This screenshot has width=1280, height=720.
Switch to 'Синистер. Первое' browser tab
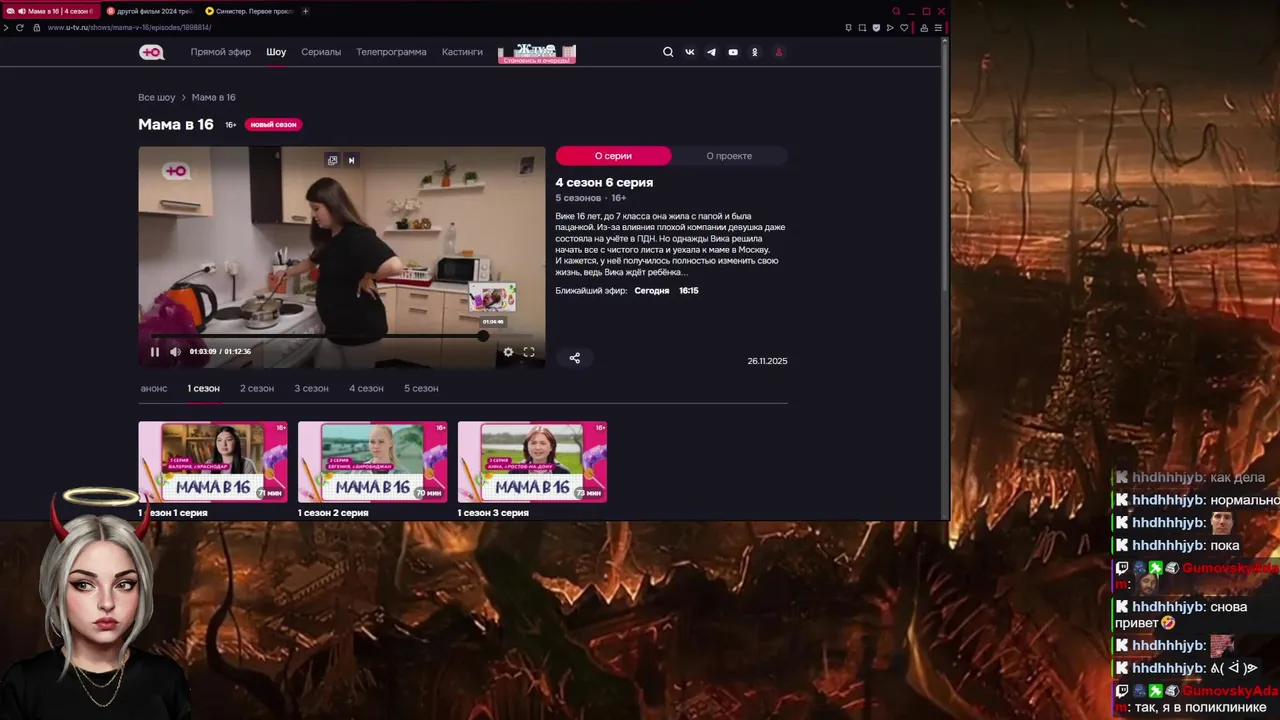(x=248, y=11)
